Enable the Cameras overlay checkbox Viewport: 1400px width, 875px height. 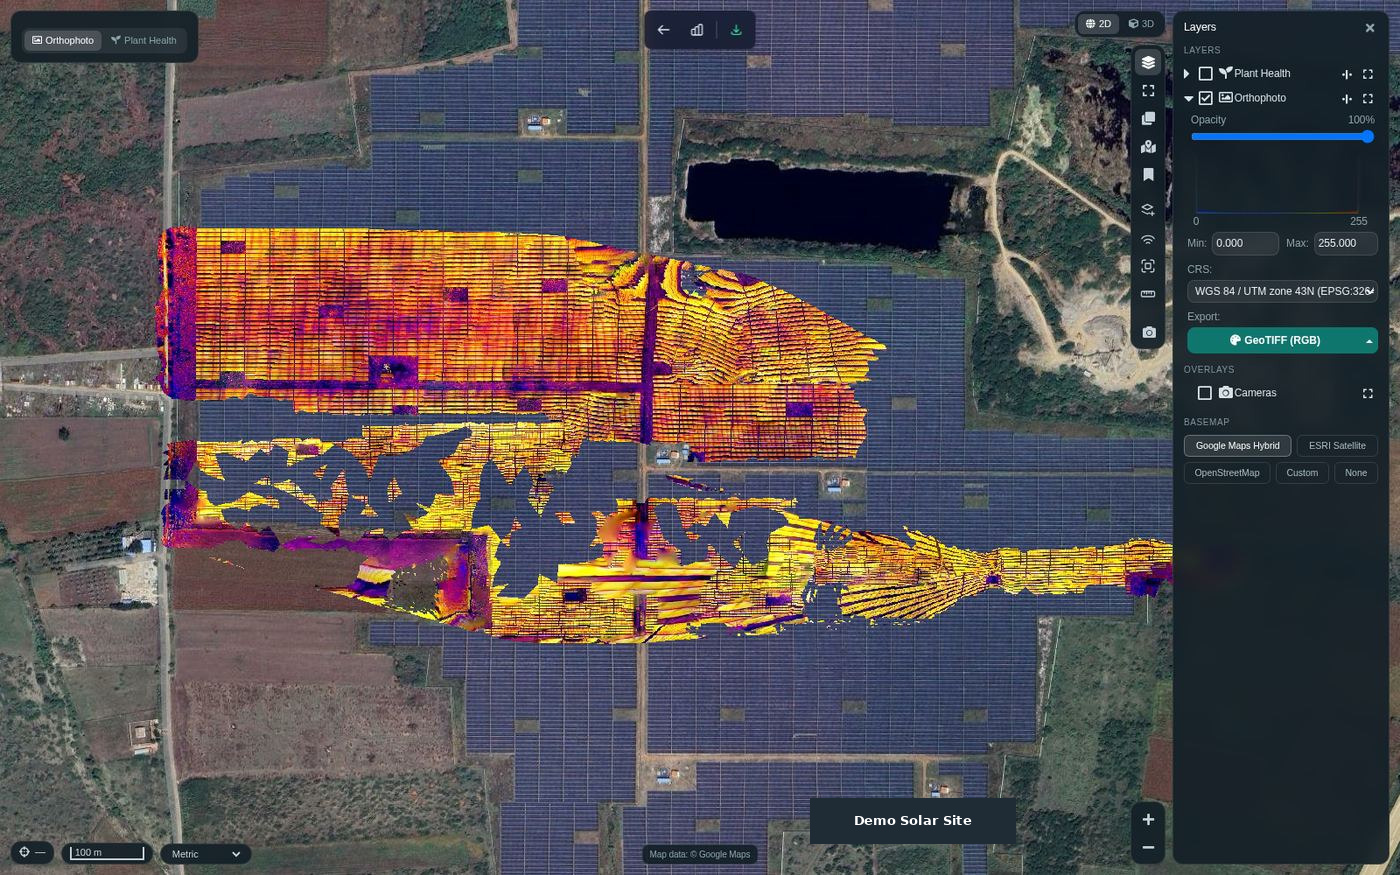[1205, 393]
